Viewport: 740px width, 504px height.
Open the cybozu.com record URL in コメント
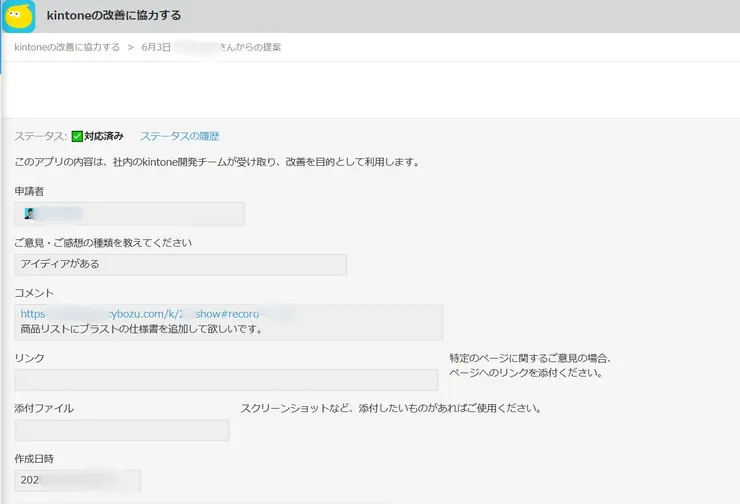pos(156,314)
